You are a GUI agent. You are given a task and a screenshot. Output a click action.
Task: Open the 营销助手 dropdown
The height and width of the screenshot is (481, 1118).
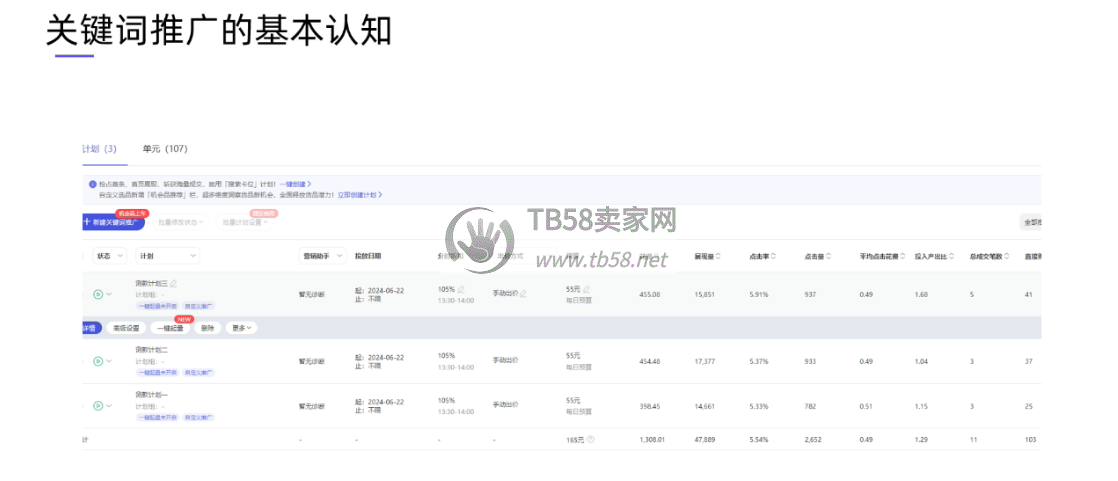coord(323,256)
